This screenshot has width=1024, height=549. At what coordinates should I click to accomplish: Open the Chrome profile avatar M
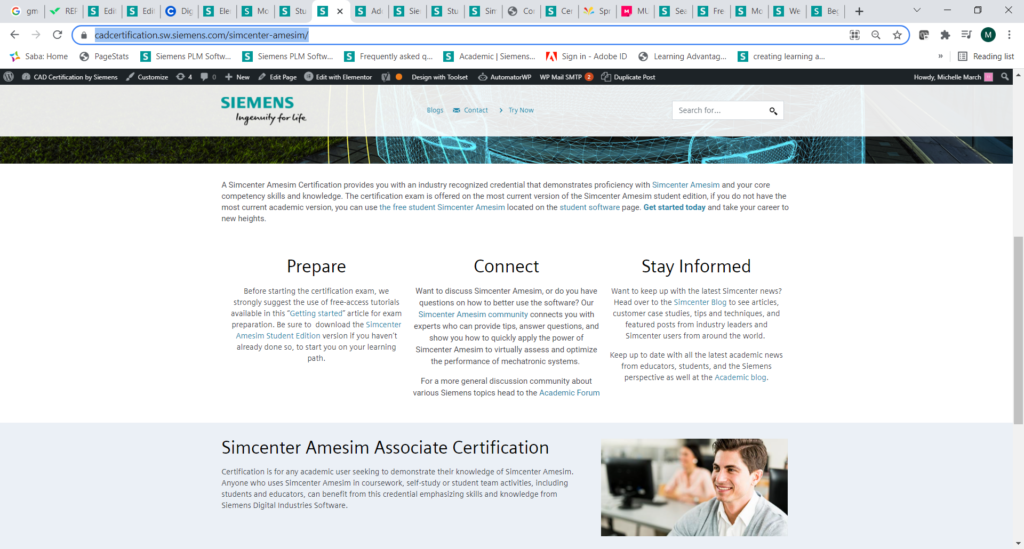988,35
